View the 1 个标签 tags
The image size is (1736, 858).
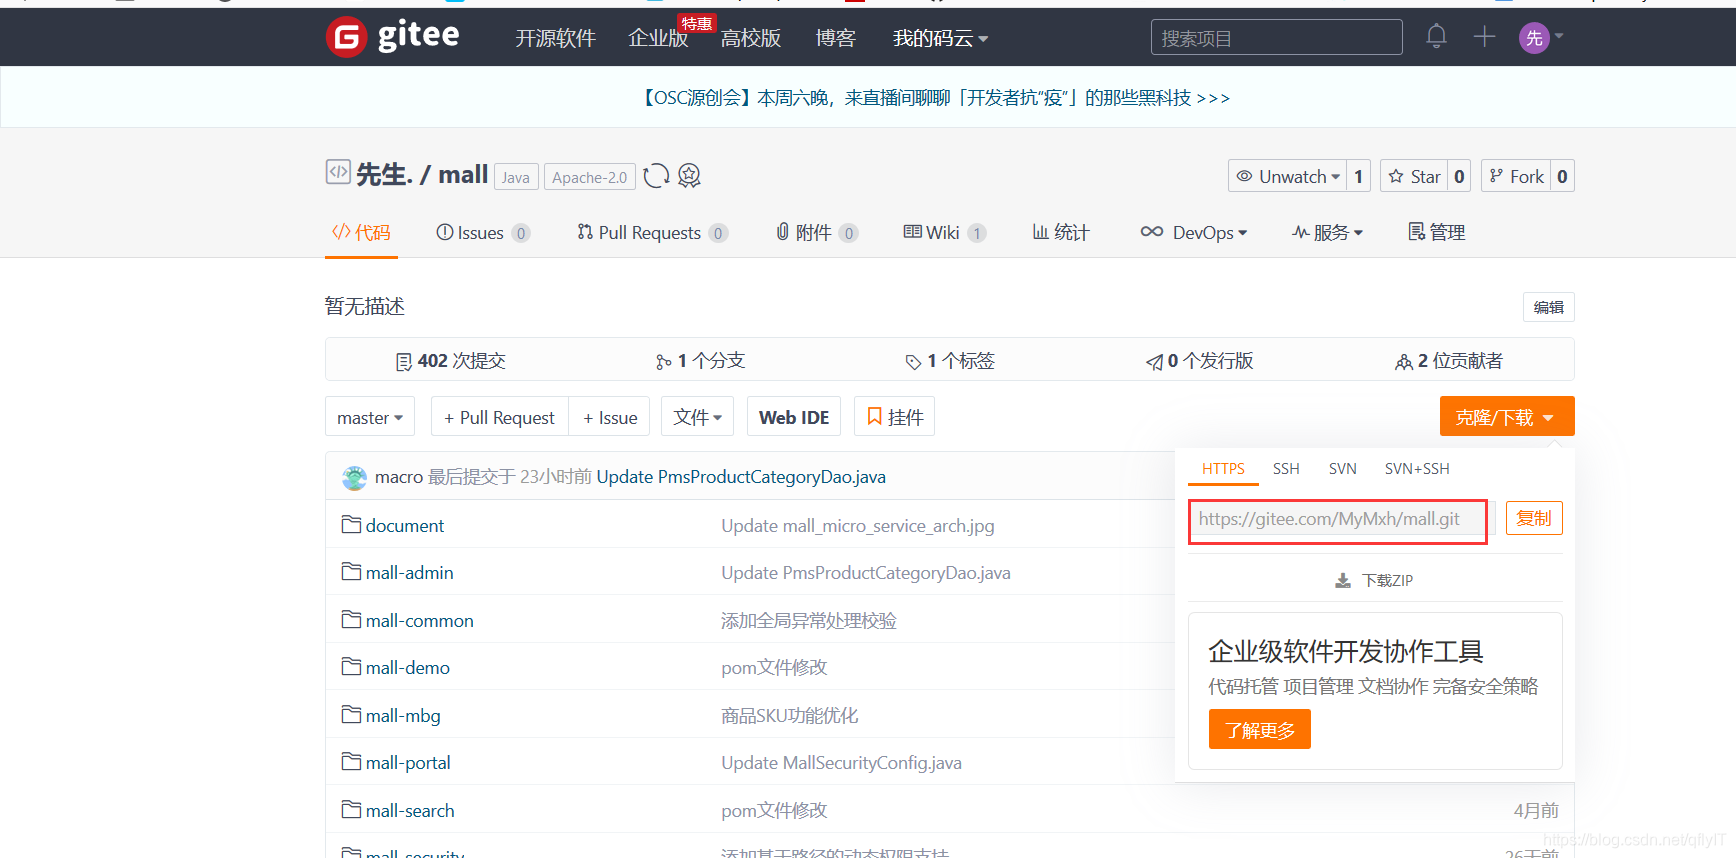(x=950, y=361)
